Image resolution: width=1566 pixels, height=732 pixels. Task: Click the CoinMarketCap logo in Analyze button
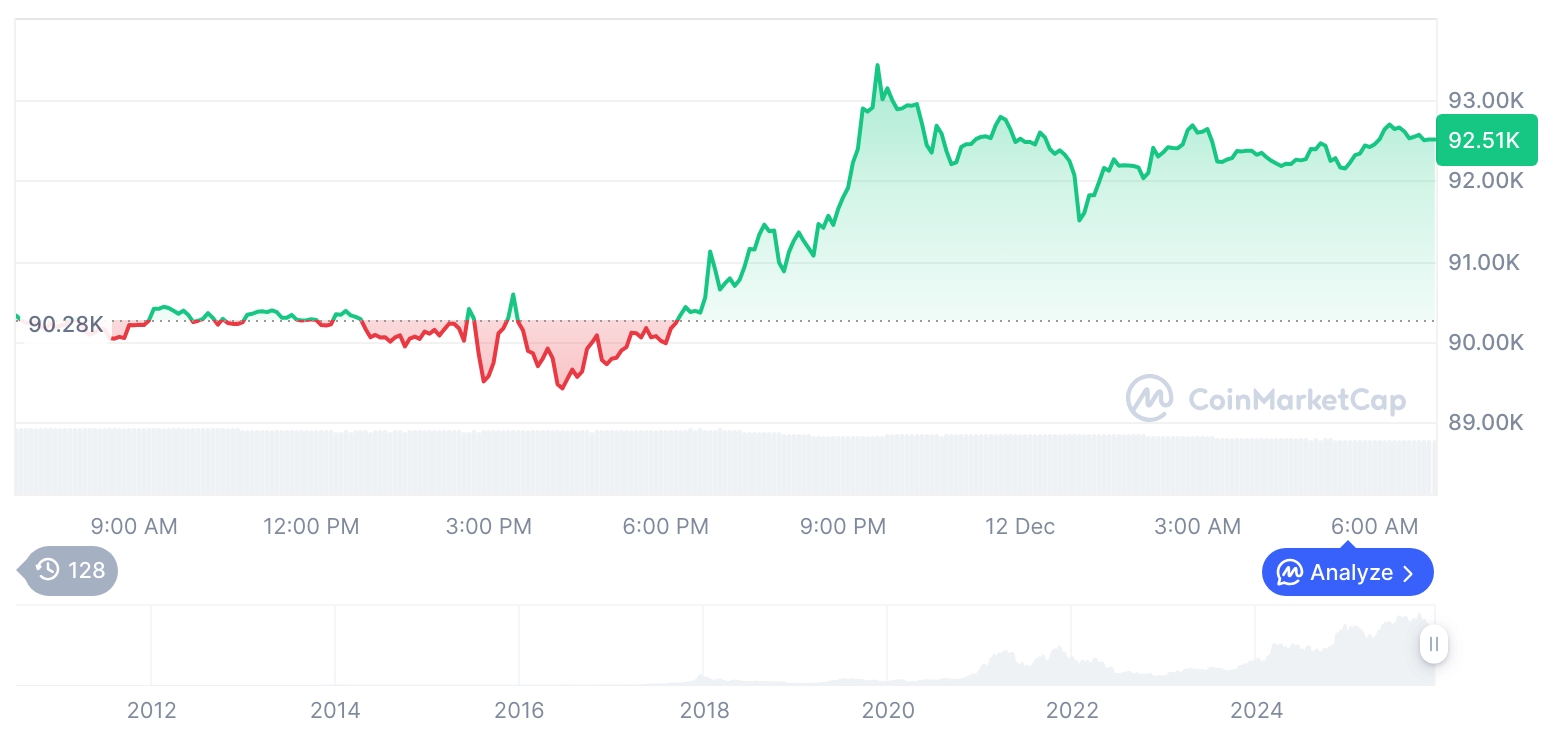coord(1289,573)
